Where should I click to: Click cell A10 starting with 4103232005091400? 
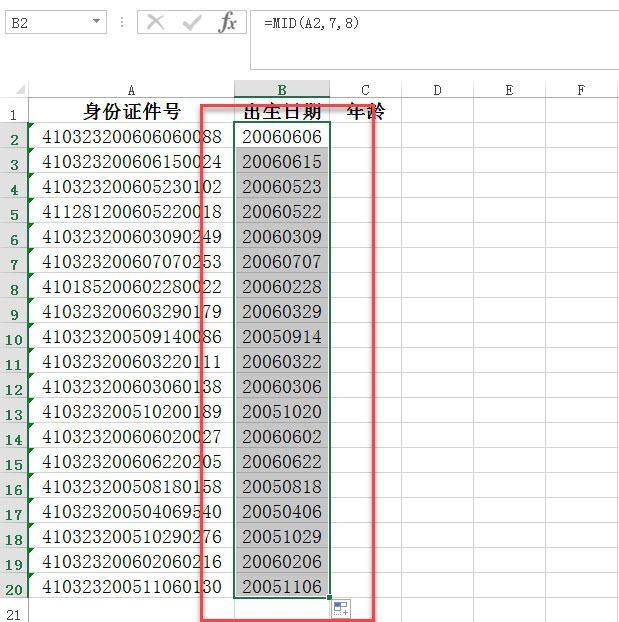click(x=131, y=336)
